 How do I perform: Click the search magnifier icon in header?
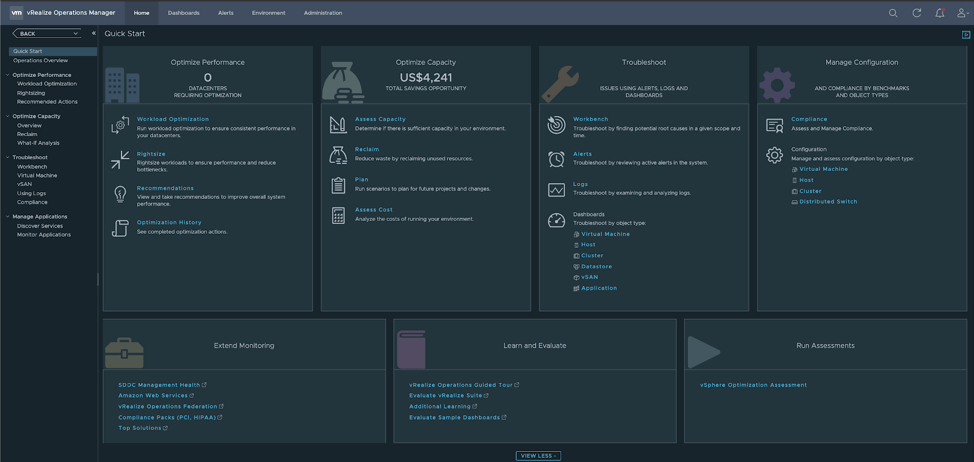point(893,13)
